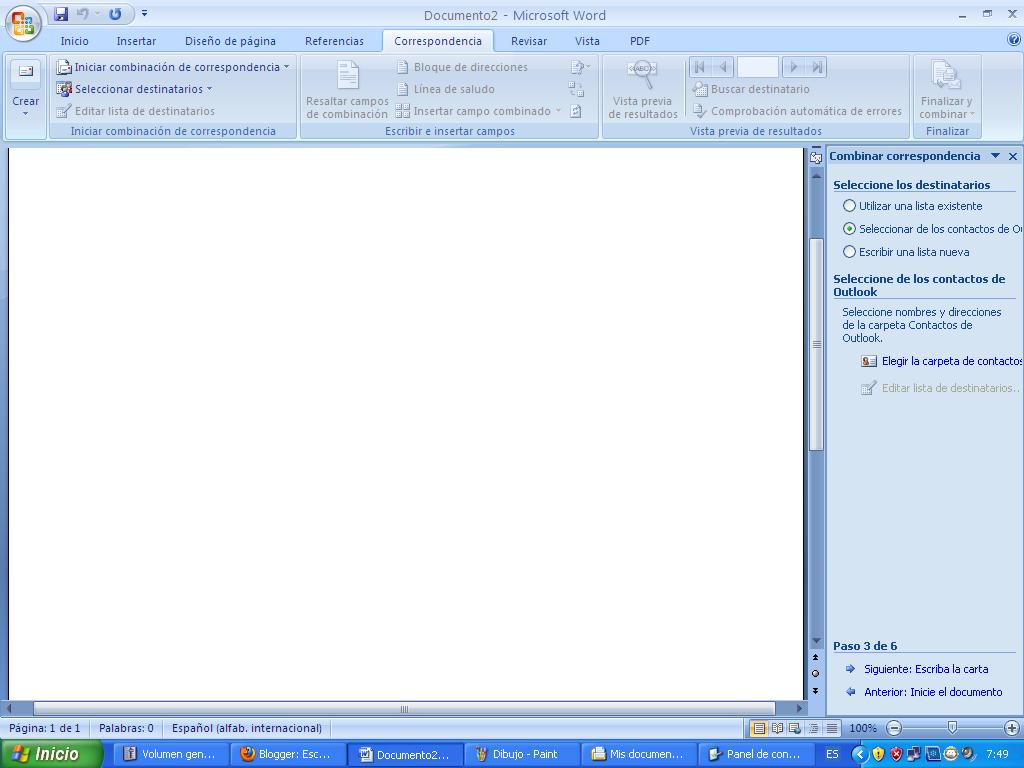Open Word help question mark icon
Image resolution: width=1024 pixels, height=768 pixels.
click(1014, 40)
